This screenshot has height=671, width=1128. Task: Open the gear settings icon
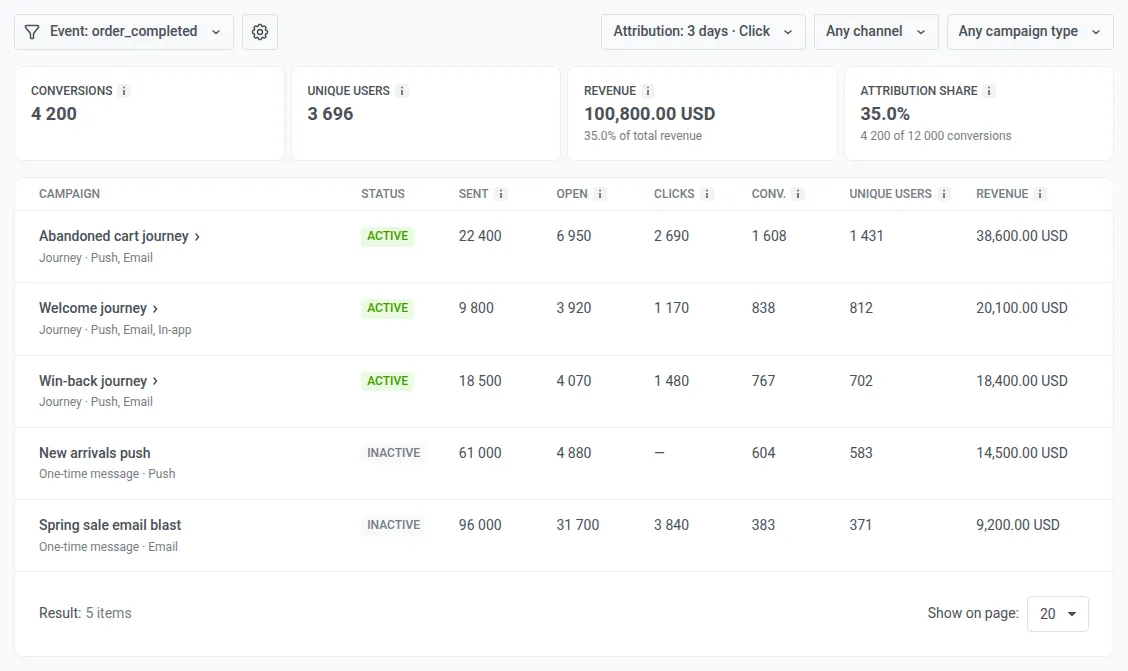tap(260, 32)
